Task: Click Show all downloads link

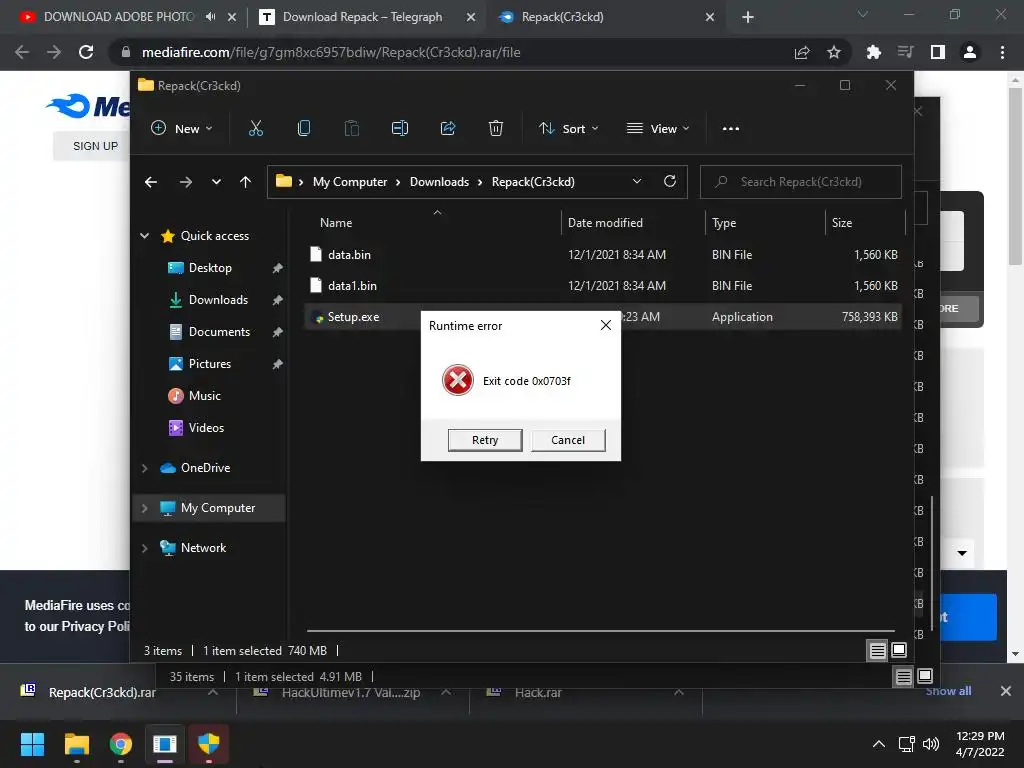Action: [x=948, y=691]
